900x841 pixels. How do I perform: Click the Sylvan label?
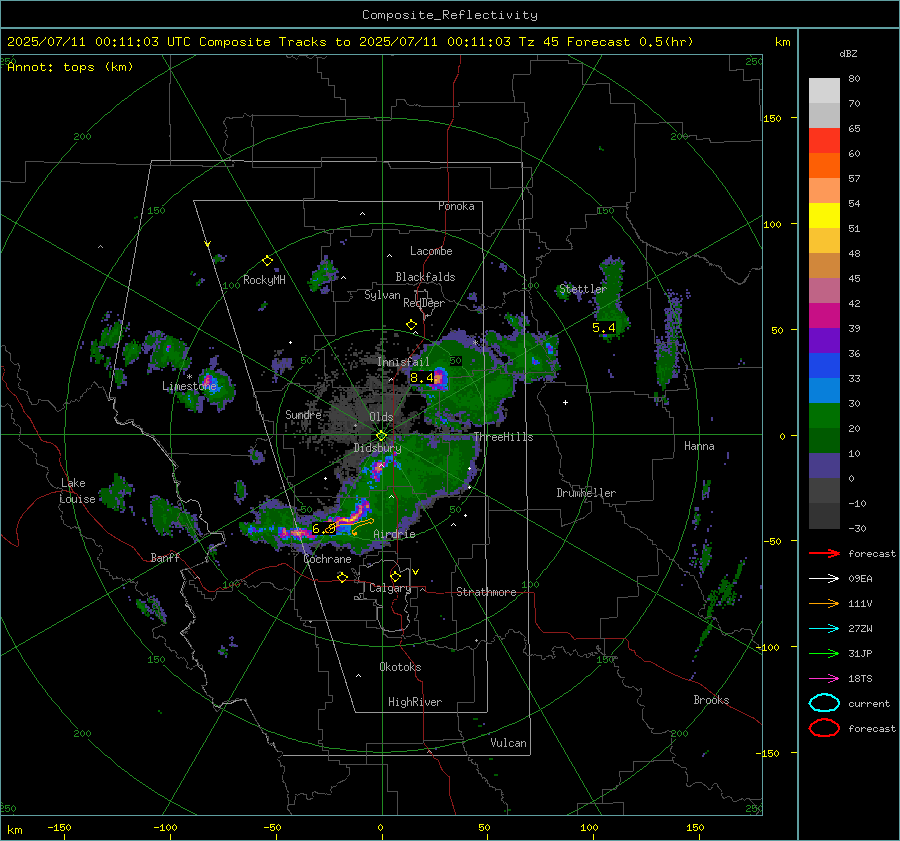point(382,295)
